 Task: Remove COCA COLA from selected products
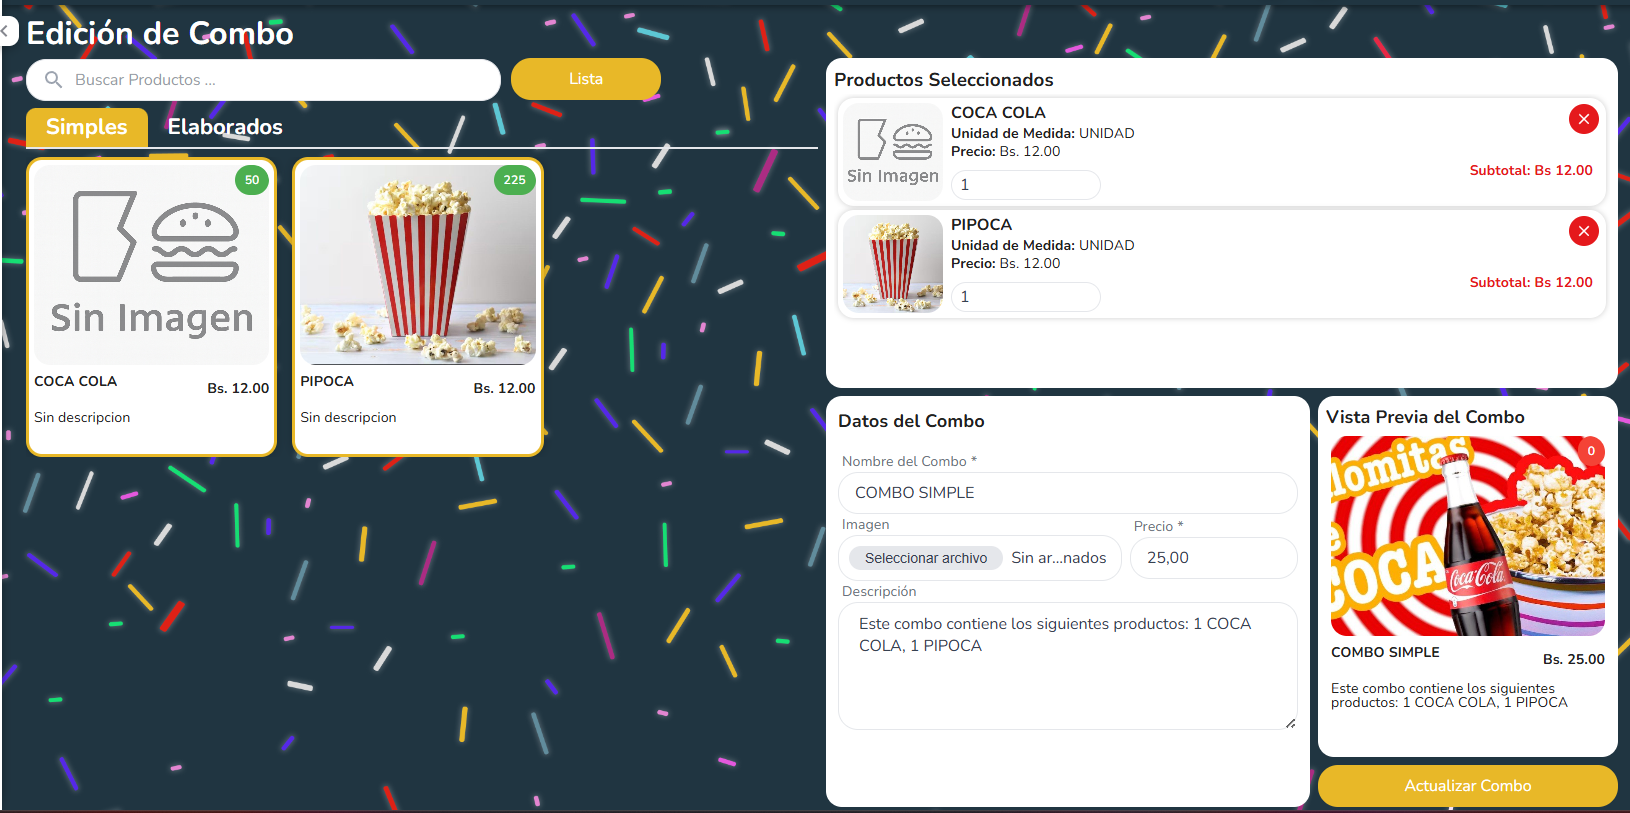(x=1583, y=119)
